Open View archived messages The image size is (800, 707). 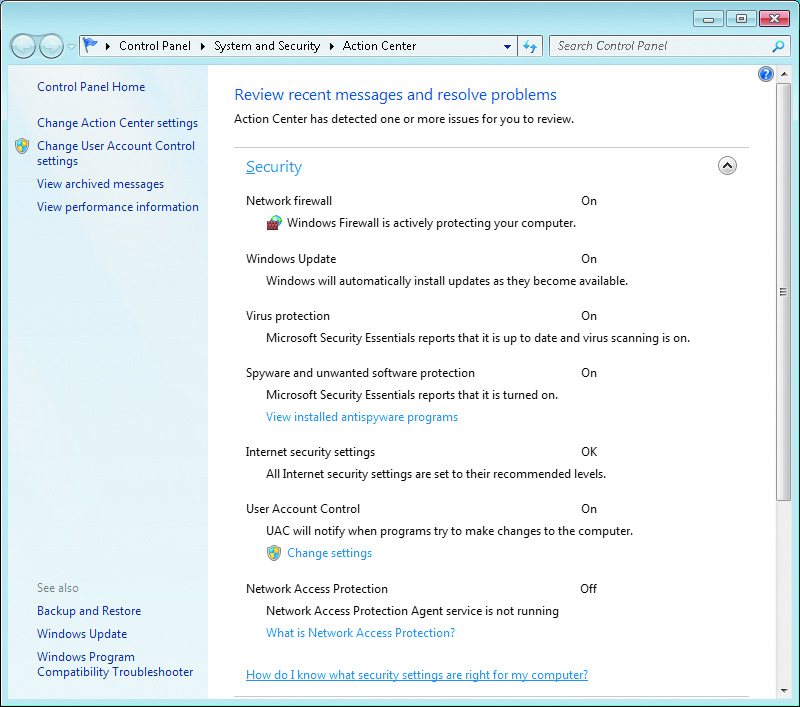(x=101, y=184)
